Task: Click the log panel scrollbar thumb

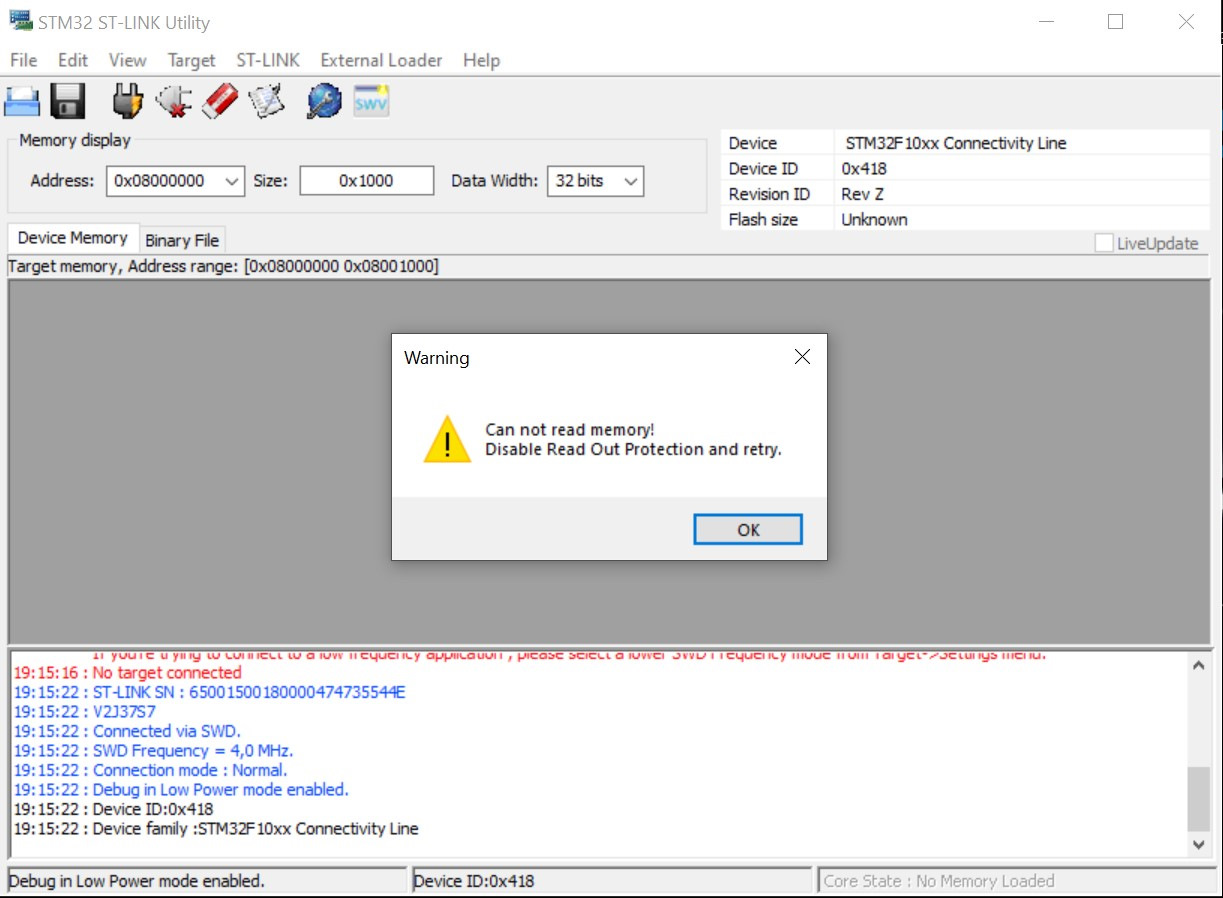Action: click(x=1199, y=798)
